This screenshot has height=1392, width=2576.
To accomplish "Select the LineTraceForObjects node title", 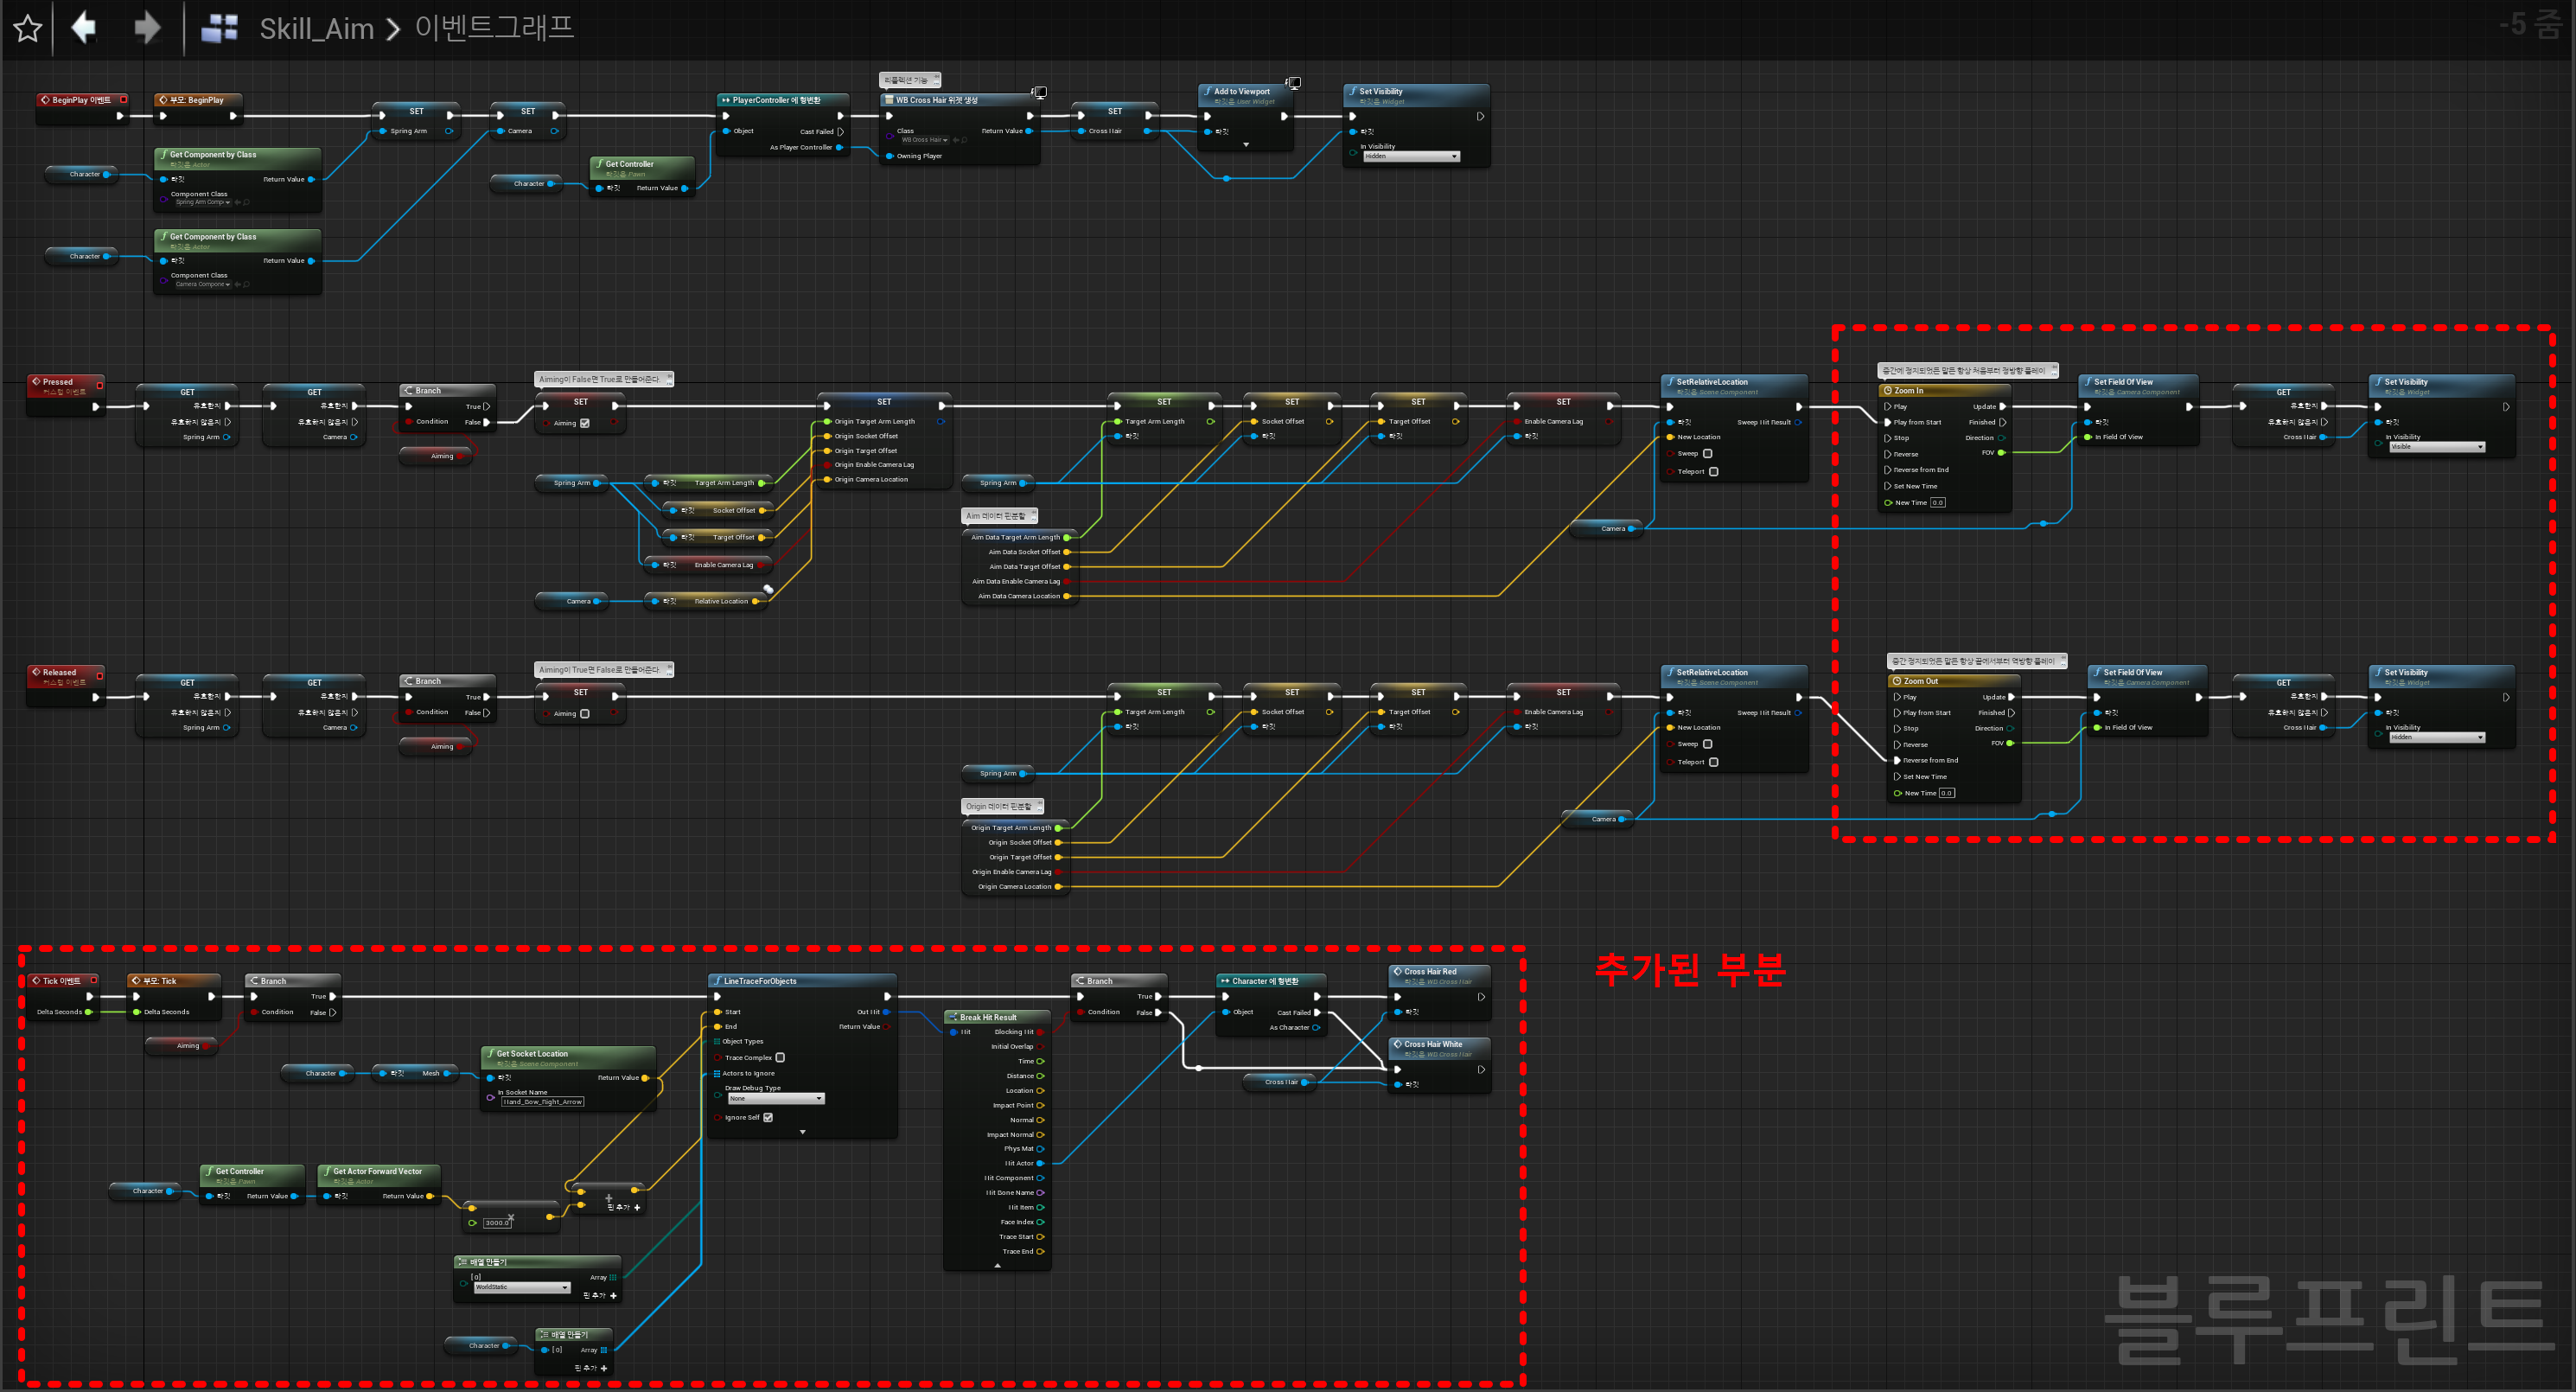I will [760, 981].
